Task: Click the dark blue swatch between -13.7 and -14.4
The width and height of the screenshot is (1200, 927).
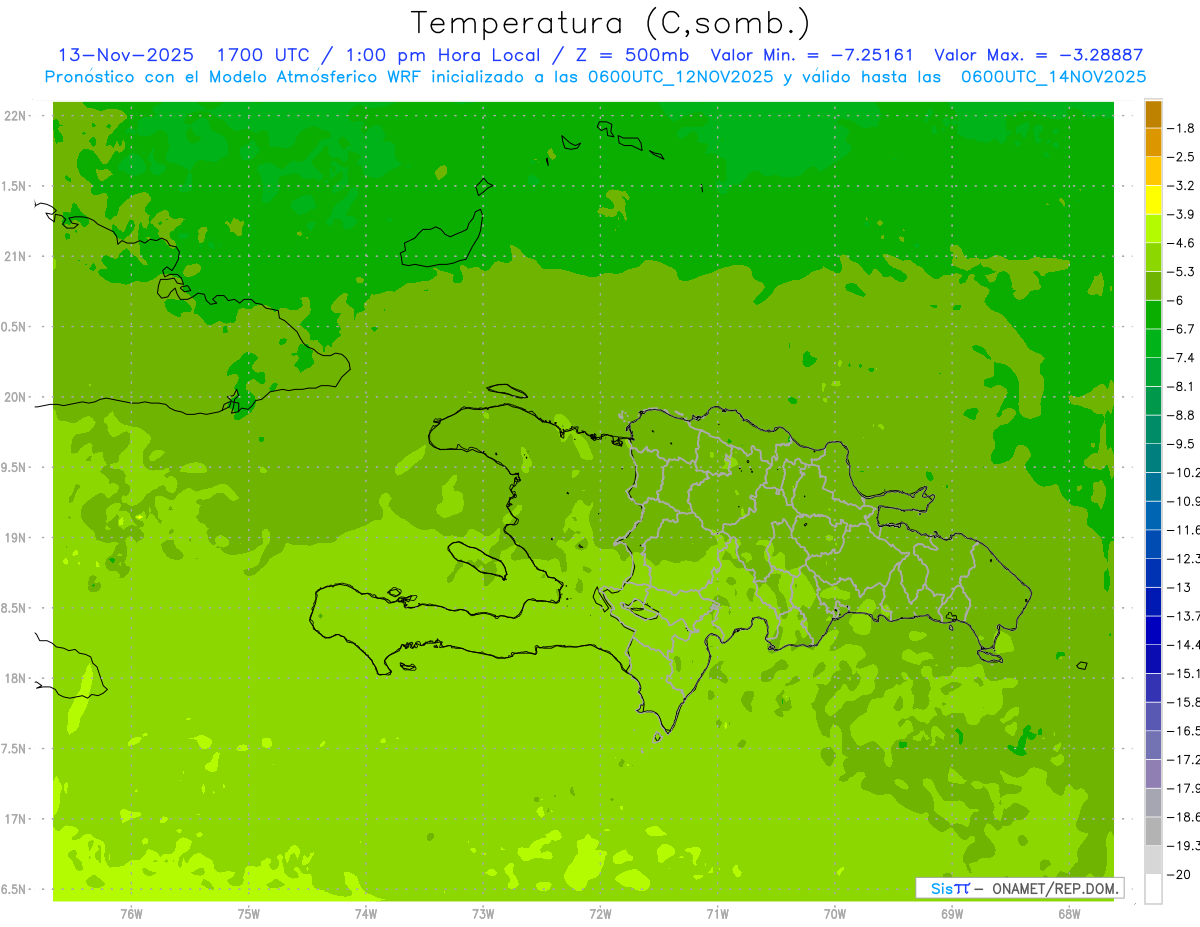Action: tap(1153, 630)
